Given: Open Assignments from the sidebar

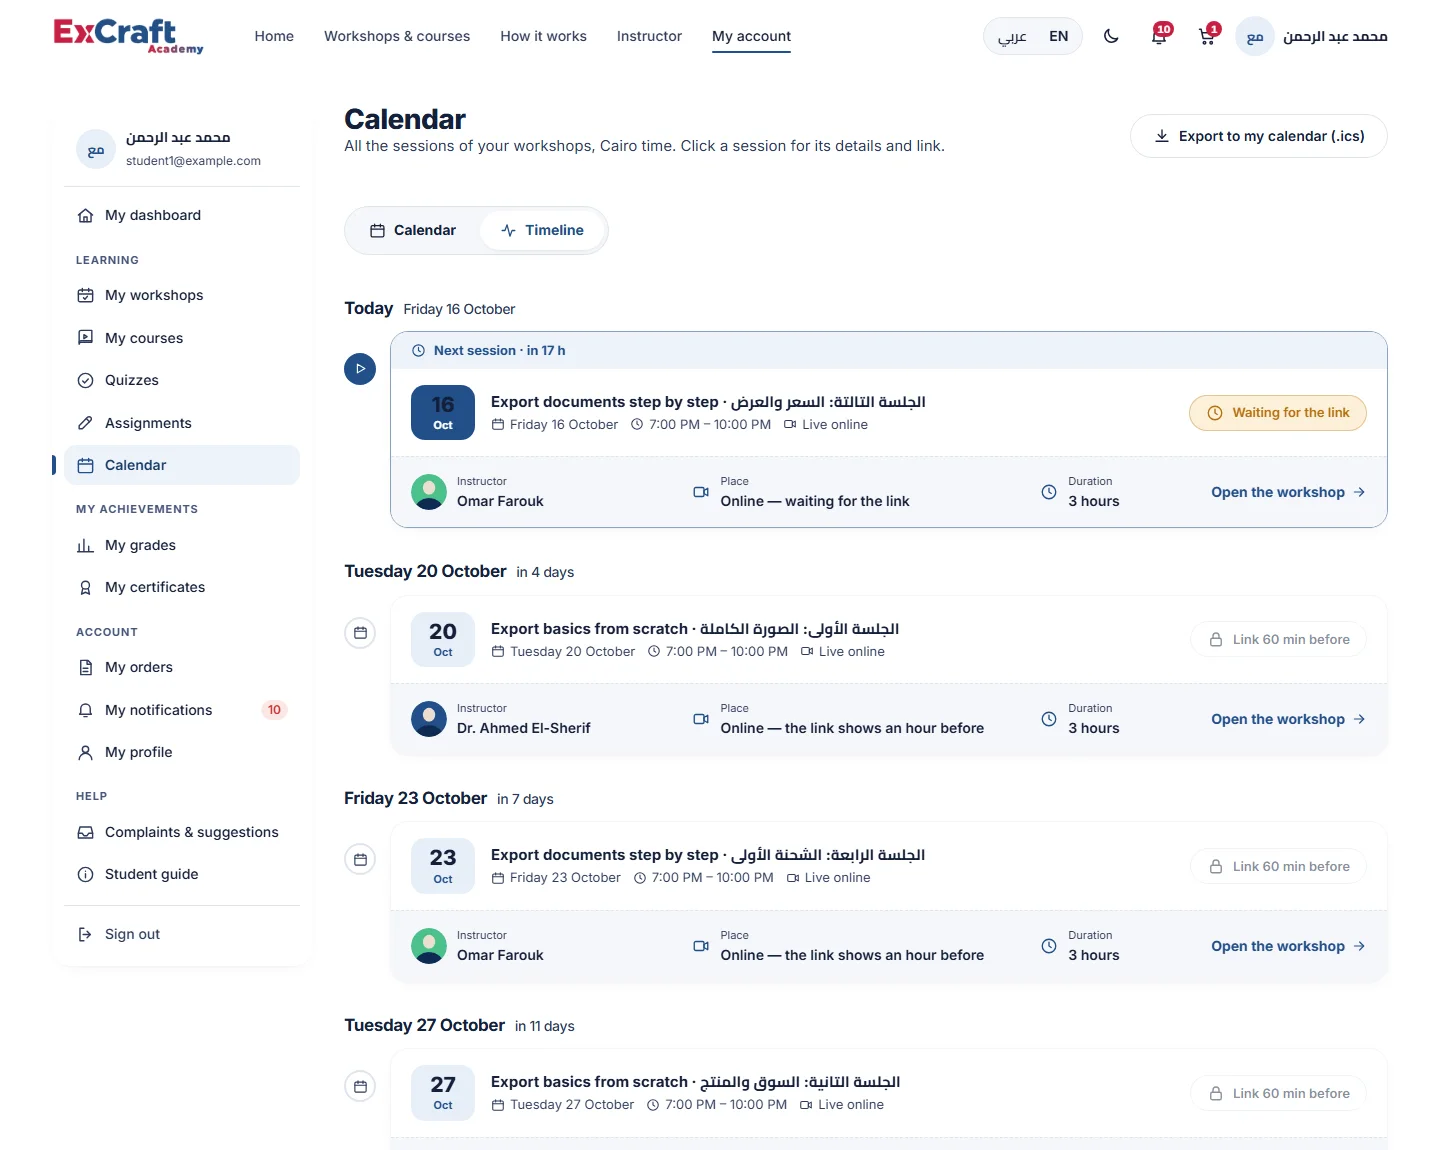Looking at the screenshot, I should 182,423.
